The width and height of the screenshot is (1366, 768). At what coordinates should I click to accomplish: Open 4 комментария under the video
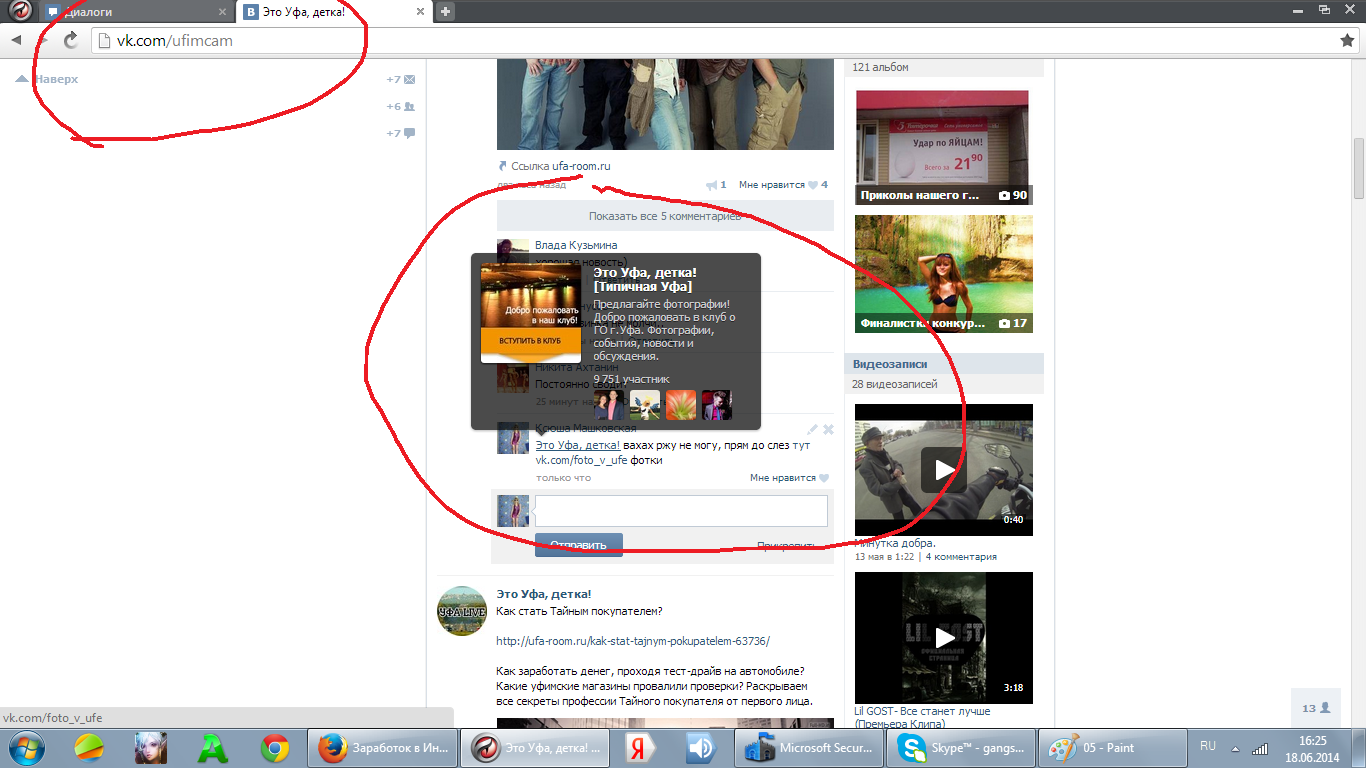(x=961, y=557)
